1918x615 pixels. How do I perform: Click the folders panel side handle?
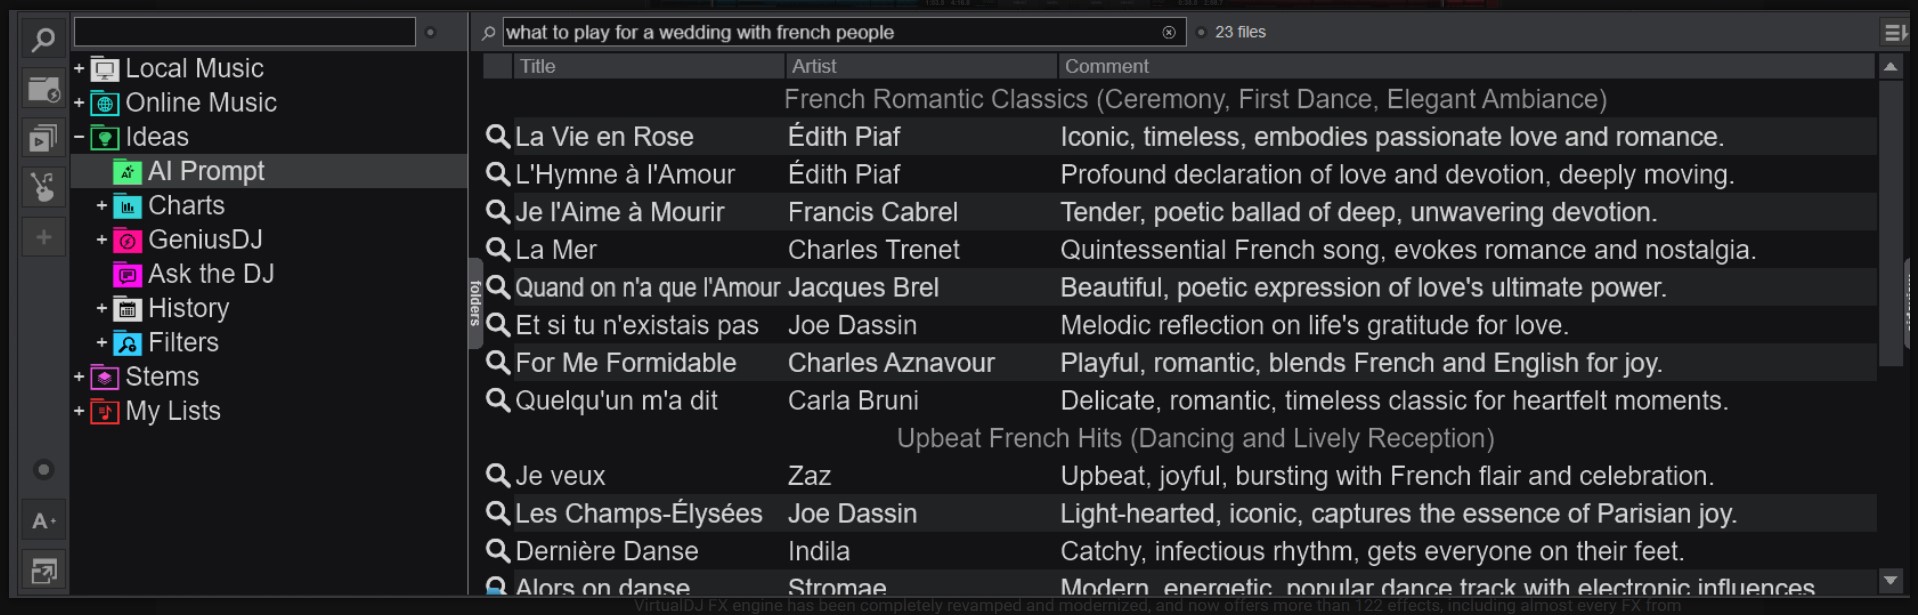(x=475, y=303)
